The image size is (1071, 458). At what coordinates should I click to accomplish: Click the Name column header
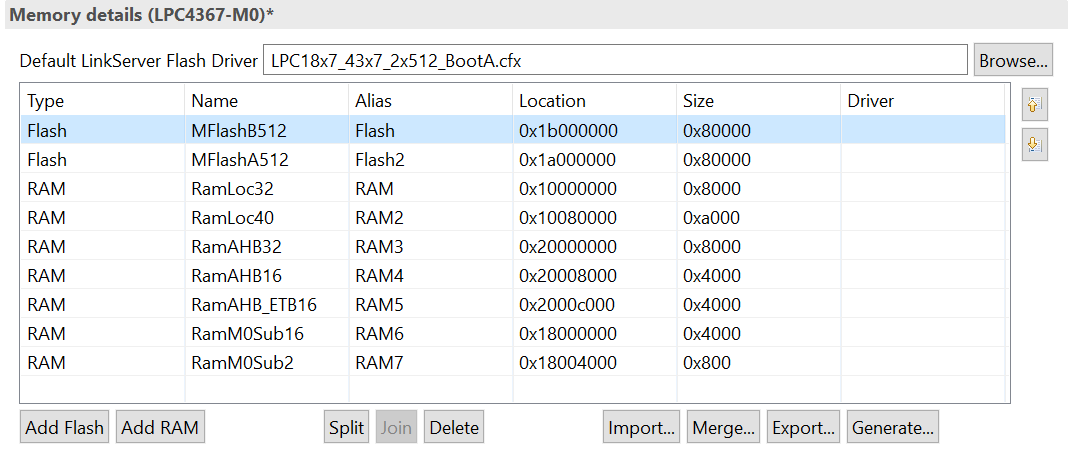(266, 101)
